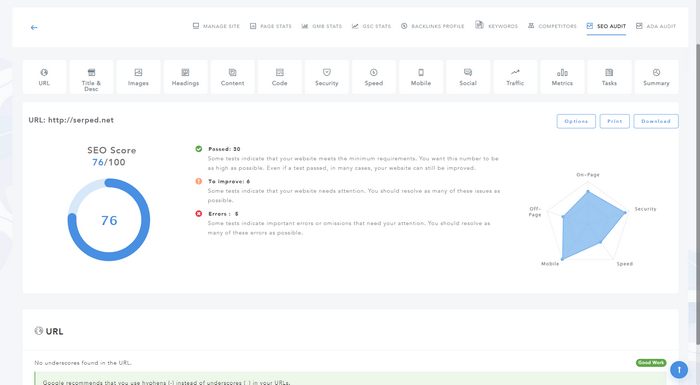Open the Options button menu
Screen dimensions: 700x385
click(x=576, y=121)
